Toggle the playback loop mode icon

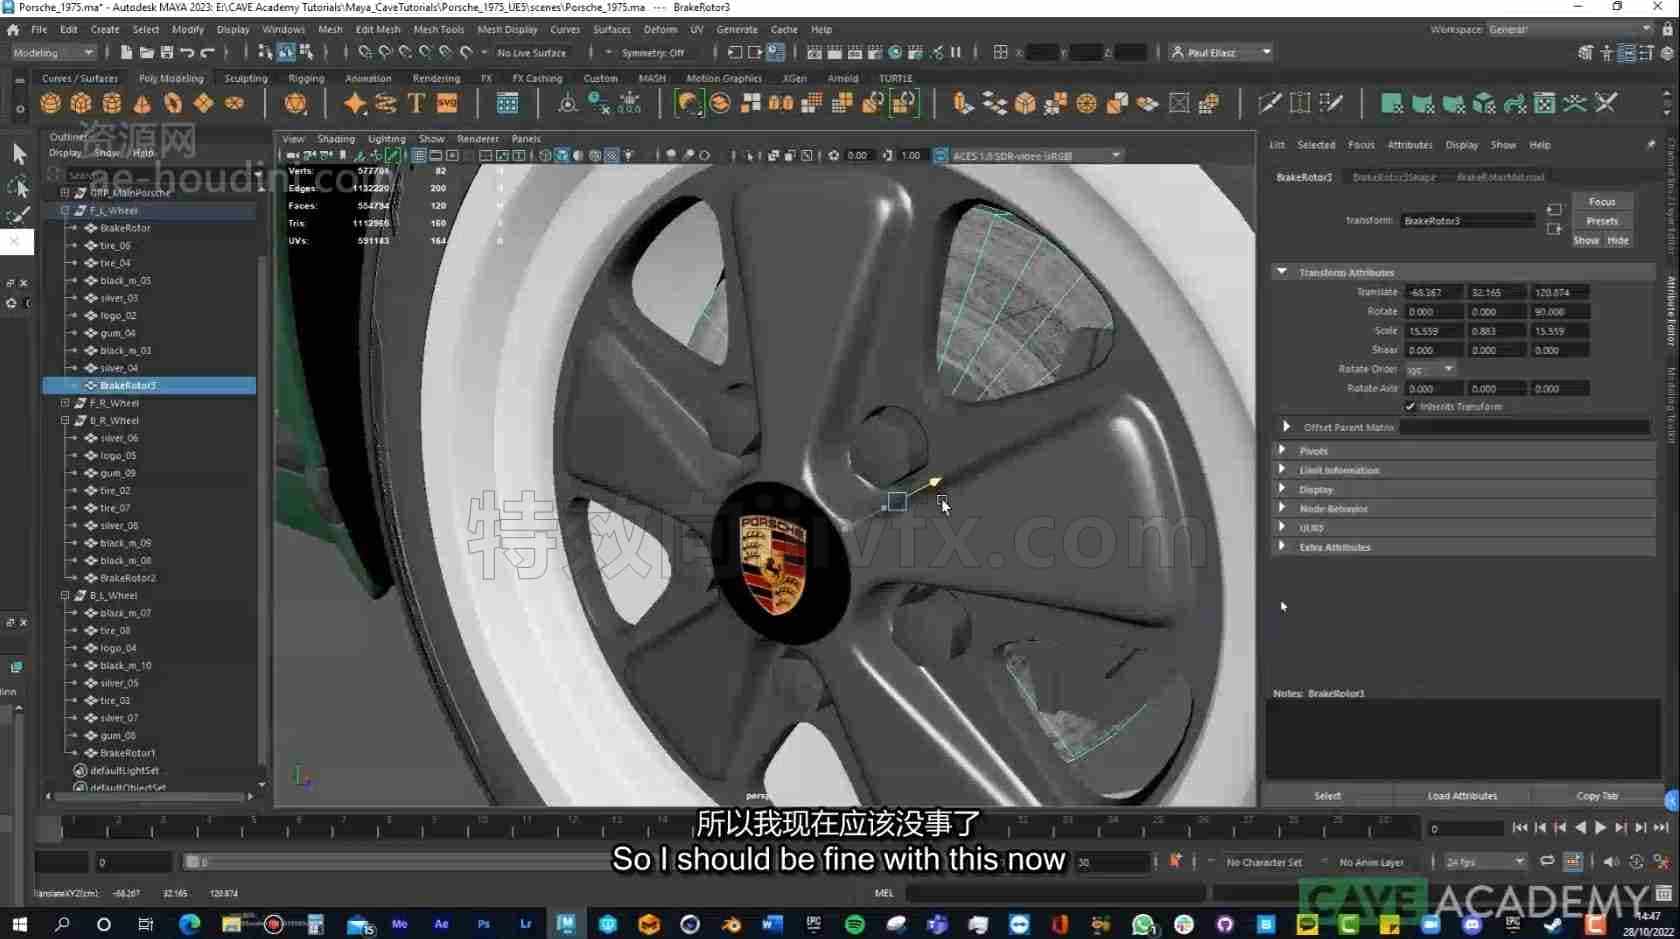(1547, 861)
